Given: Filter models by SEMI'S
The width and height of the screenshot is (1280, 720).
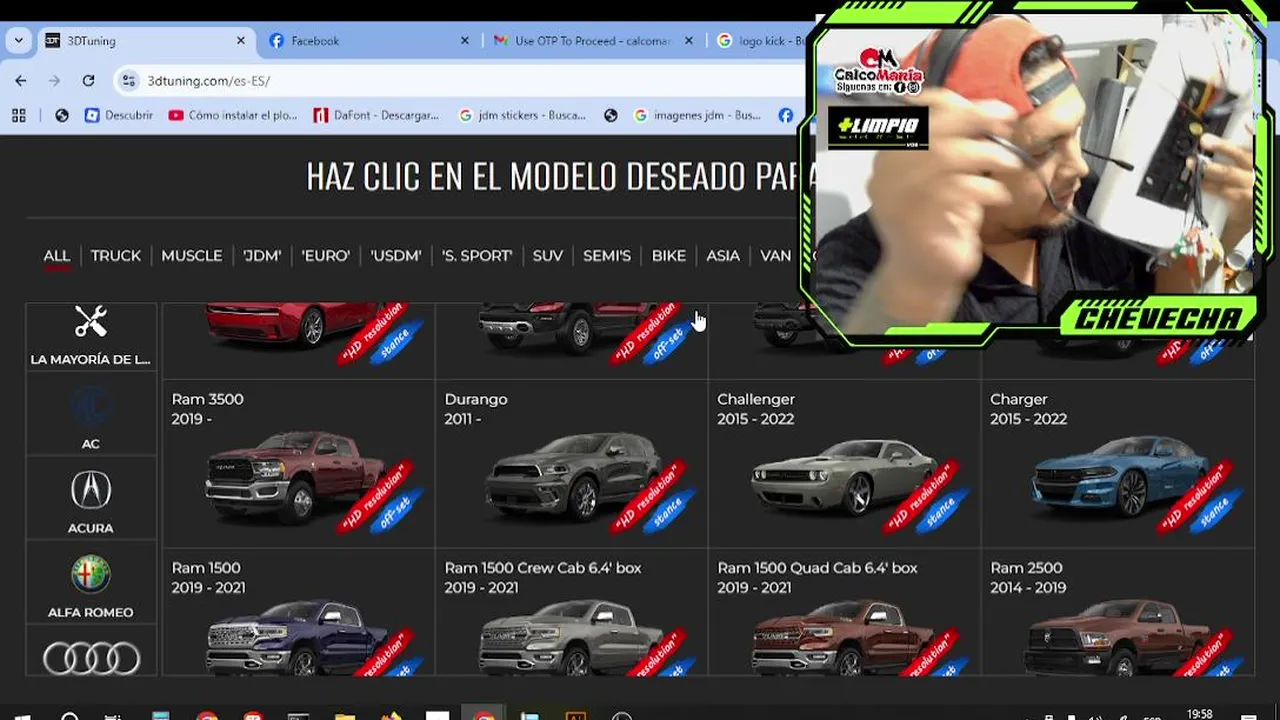Looking at the screenshot, I should 607,256.
